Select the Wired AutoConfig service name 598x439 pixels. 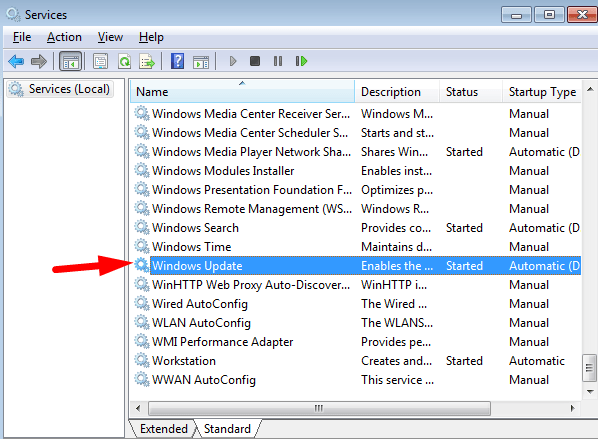(200, 304)
